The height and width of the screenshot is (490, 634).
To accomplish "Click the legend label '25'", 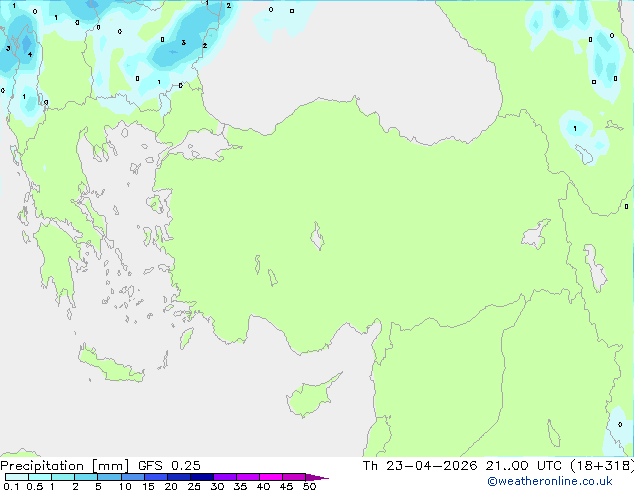I will [x=194, y=486].
